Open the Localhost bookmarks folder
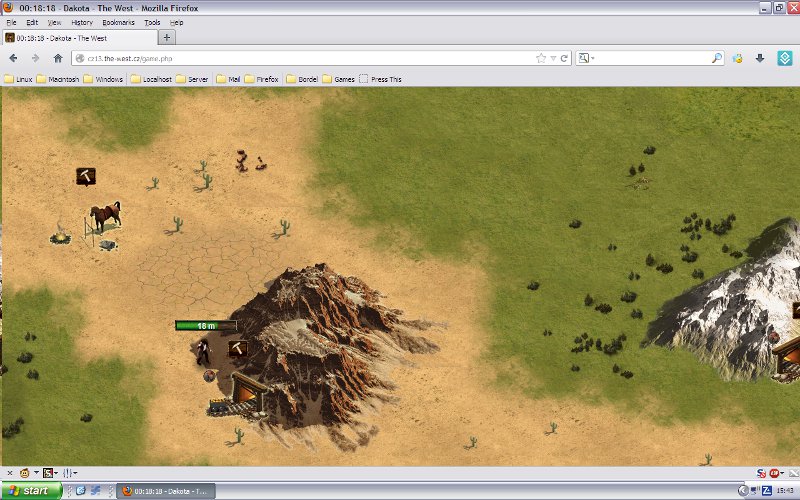 [151, 79]
